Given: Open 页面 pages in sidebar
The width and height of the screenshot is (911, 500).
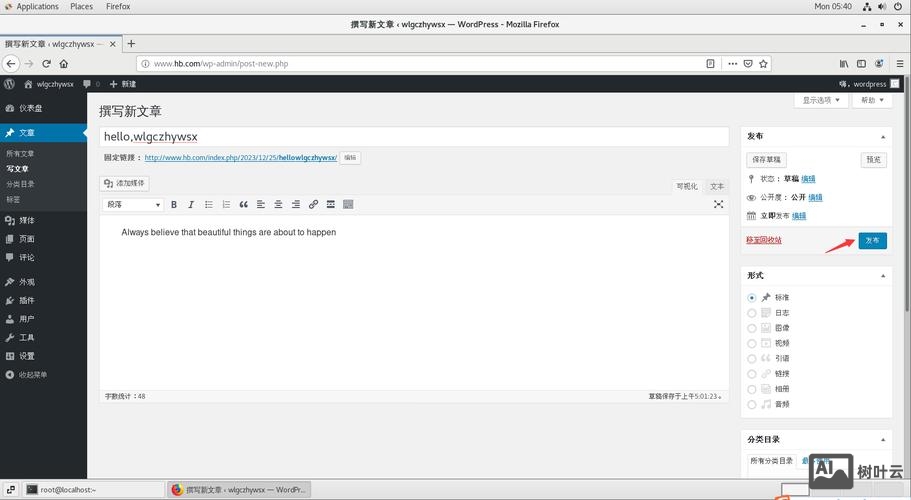Looking at the screenshot, I should point(43,239).
